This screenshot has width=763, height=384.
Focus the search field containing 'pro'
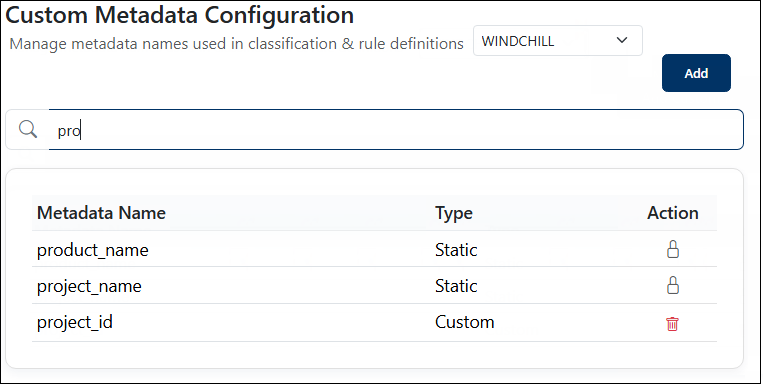(x=396, y=129)
